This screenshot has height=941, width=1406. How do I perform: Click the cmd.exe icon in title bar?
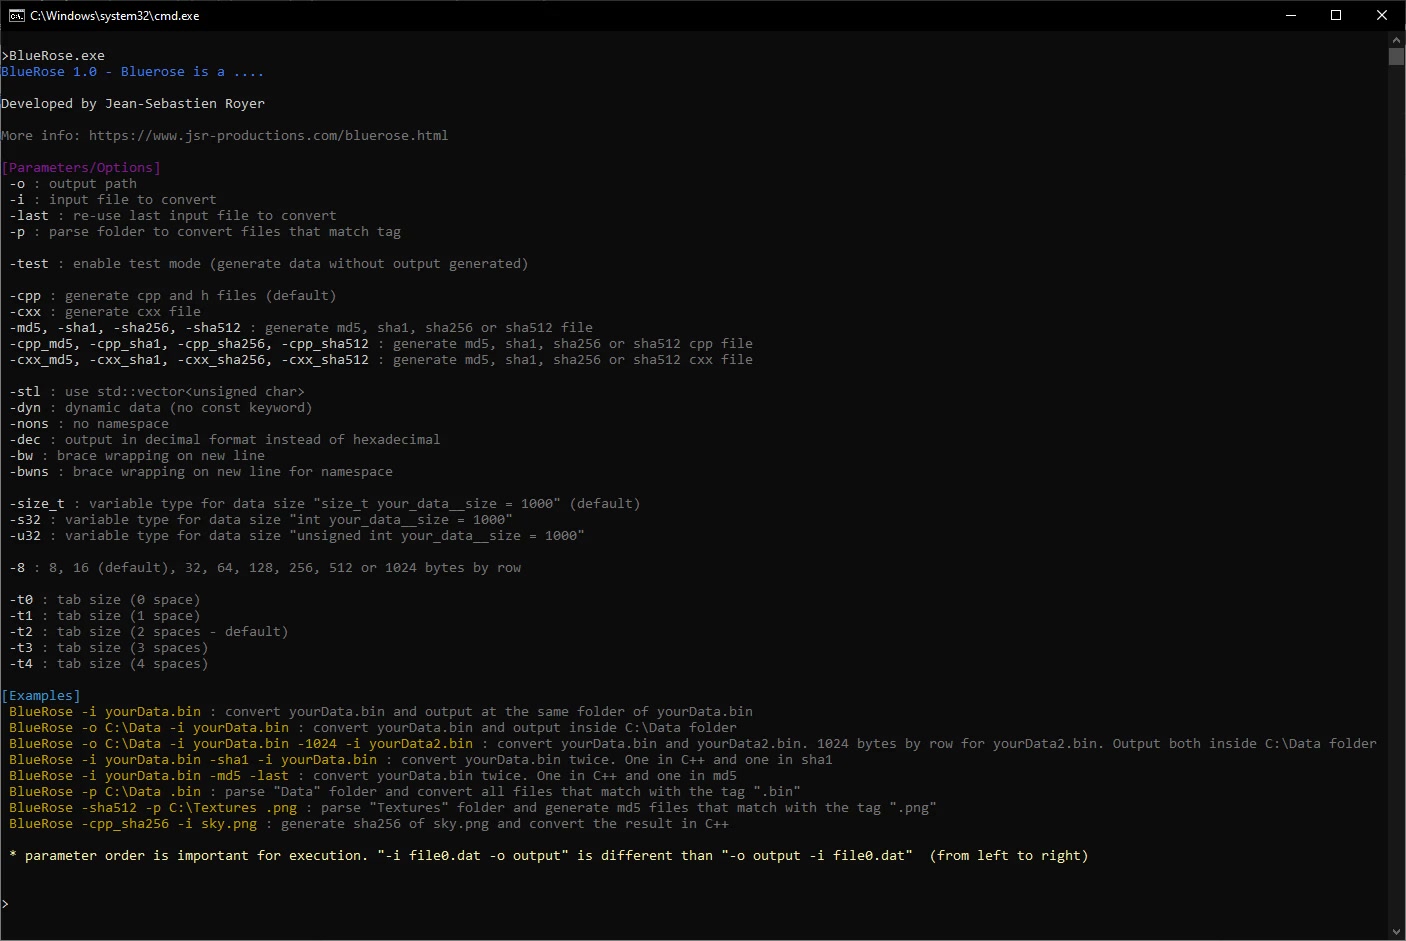[x=16, y=15]
